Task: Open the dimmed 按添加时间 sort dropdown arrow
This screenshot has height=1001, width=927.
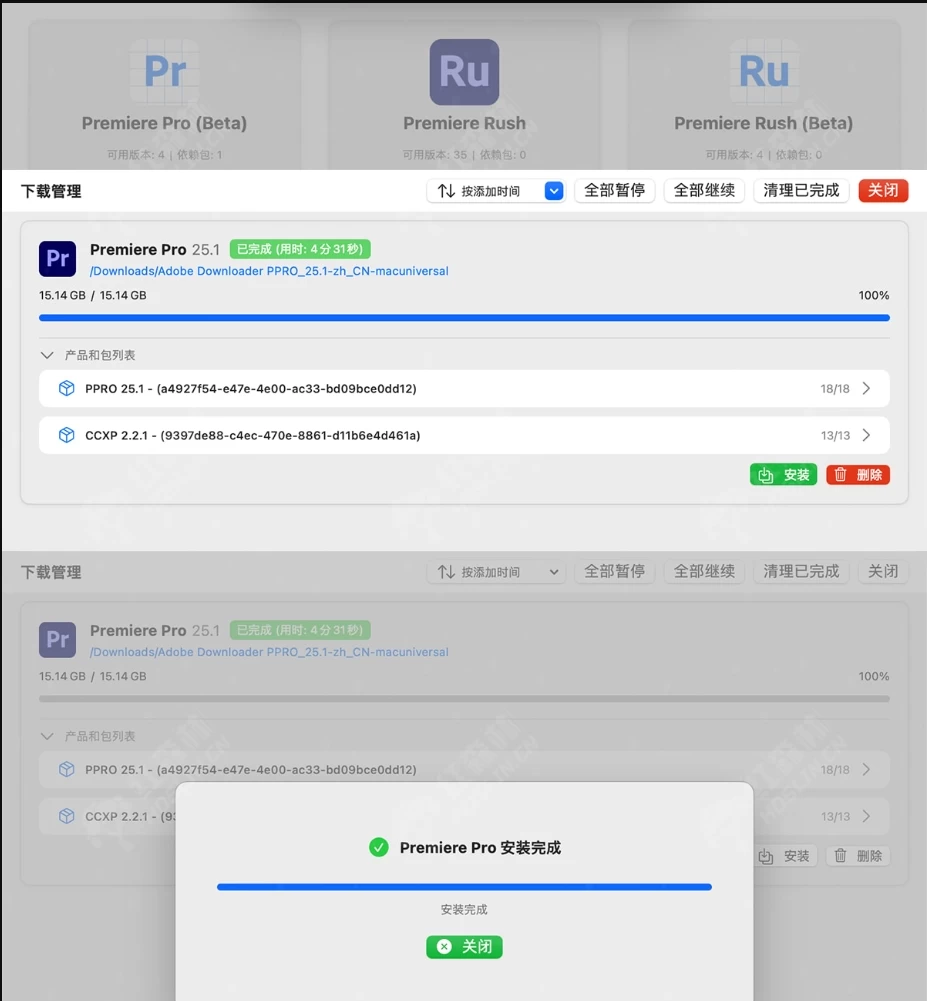Action: coord(554,572)
